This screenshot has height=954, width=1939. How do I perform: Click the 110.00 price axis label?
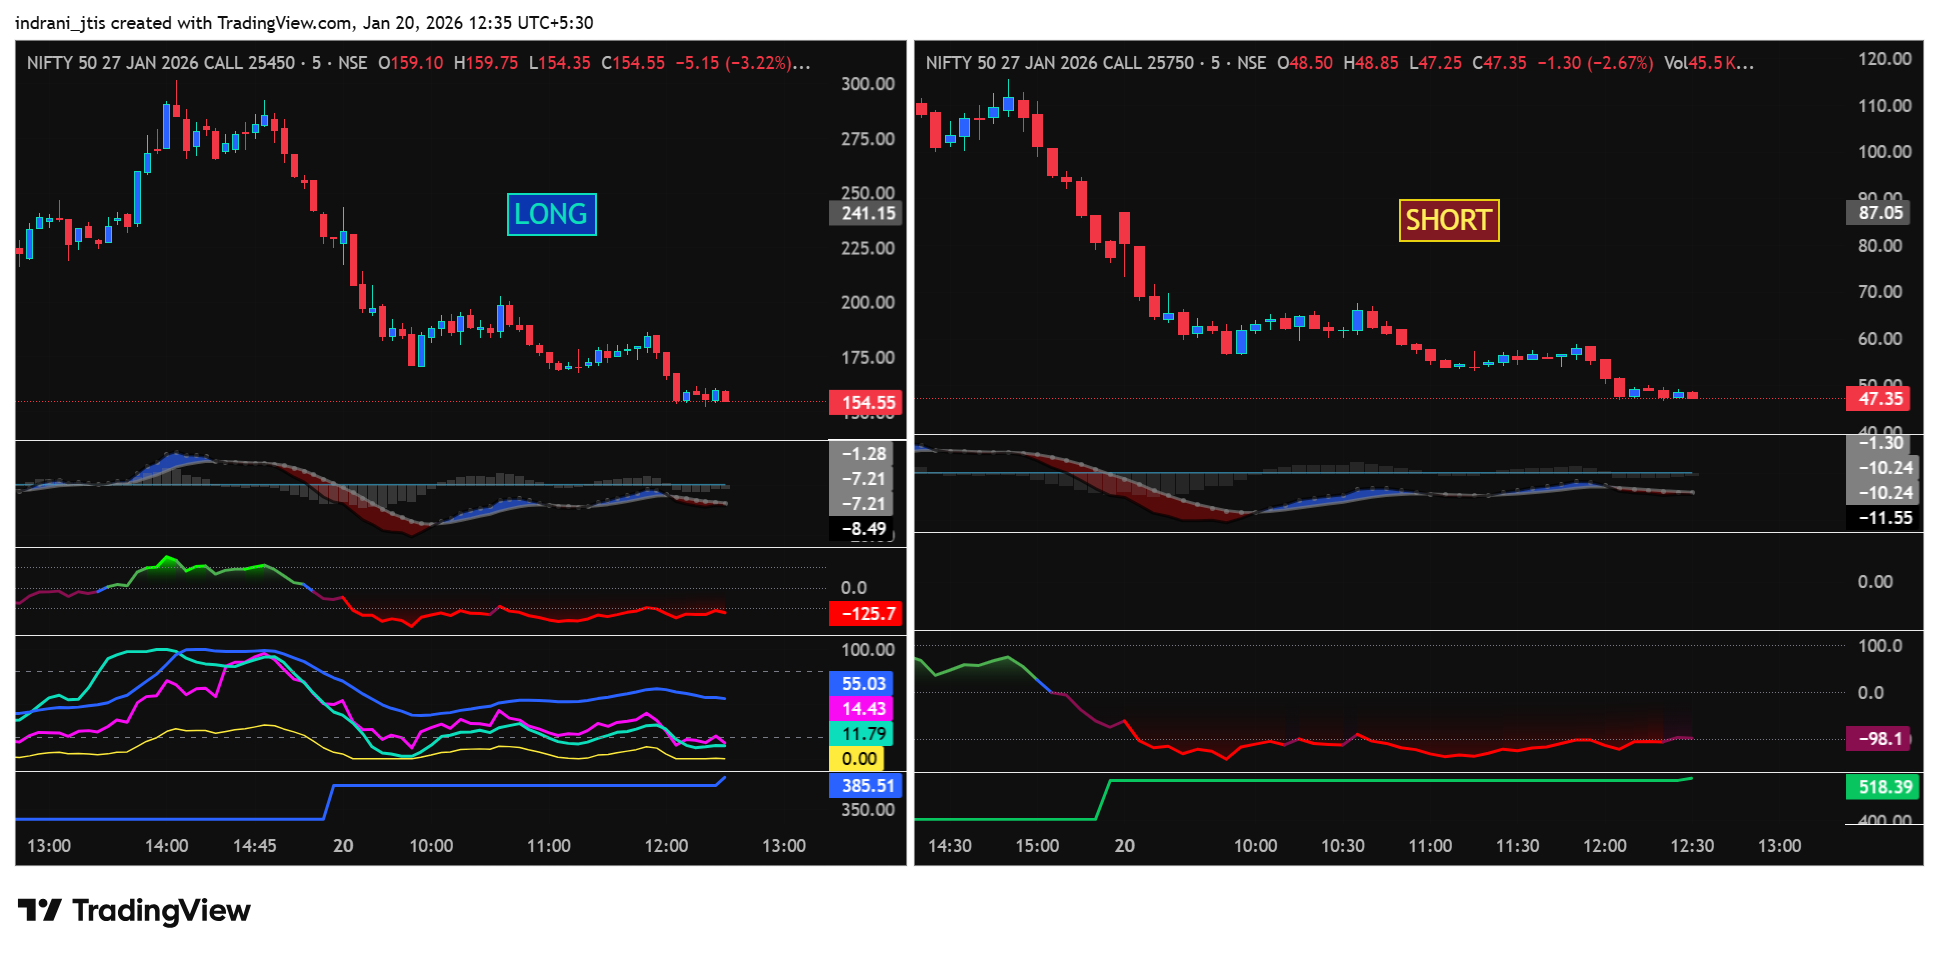[x=1885, y=105]
